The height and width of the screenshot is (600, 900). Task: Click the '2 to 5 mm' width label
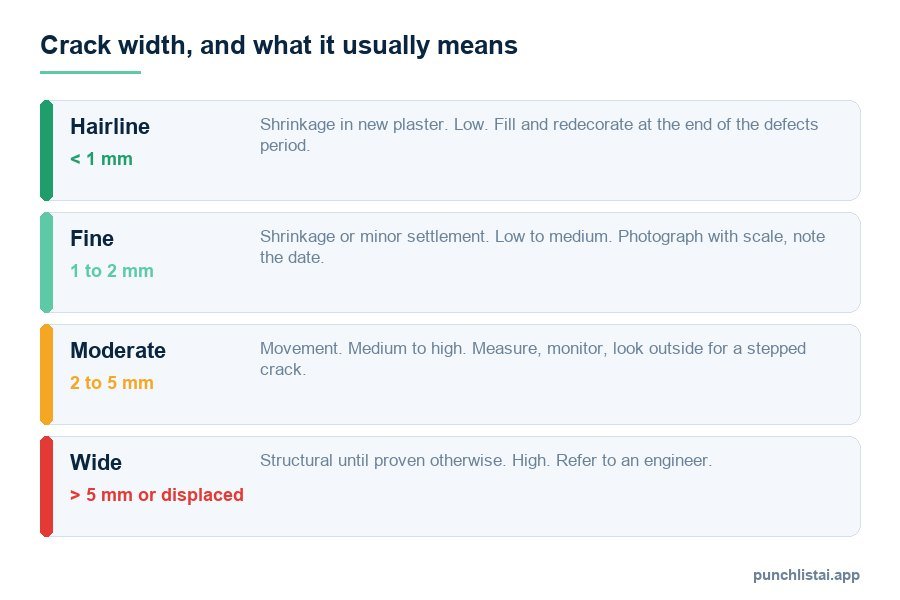111,382
